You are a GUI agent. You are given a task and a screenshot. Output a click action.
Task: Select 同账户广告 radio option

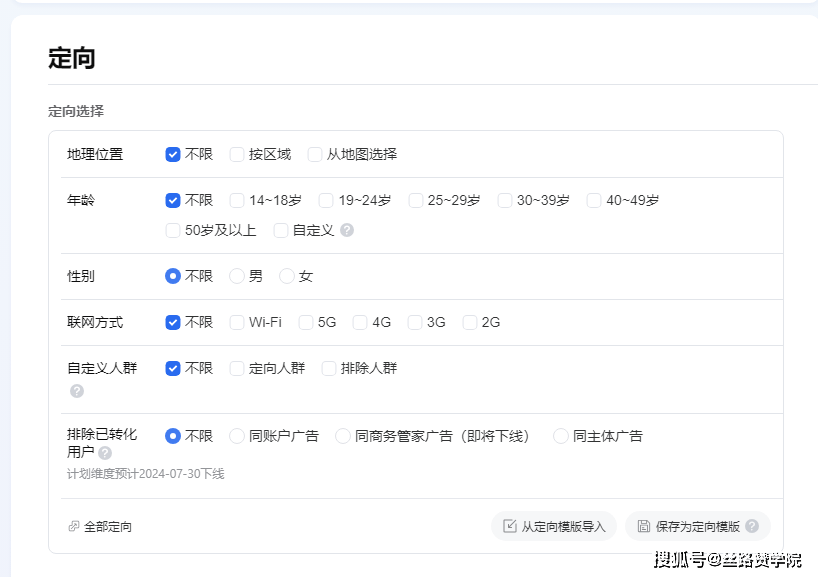tap(237, 436)
